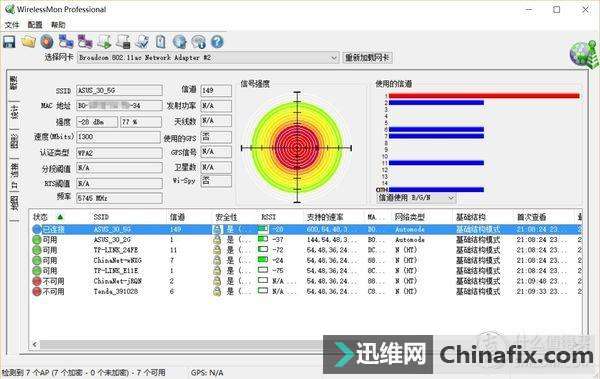Click blue connected icon in ASUS_30_5G row
This screenshot has height=379, width=600.
click(x=37, y=230)
